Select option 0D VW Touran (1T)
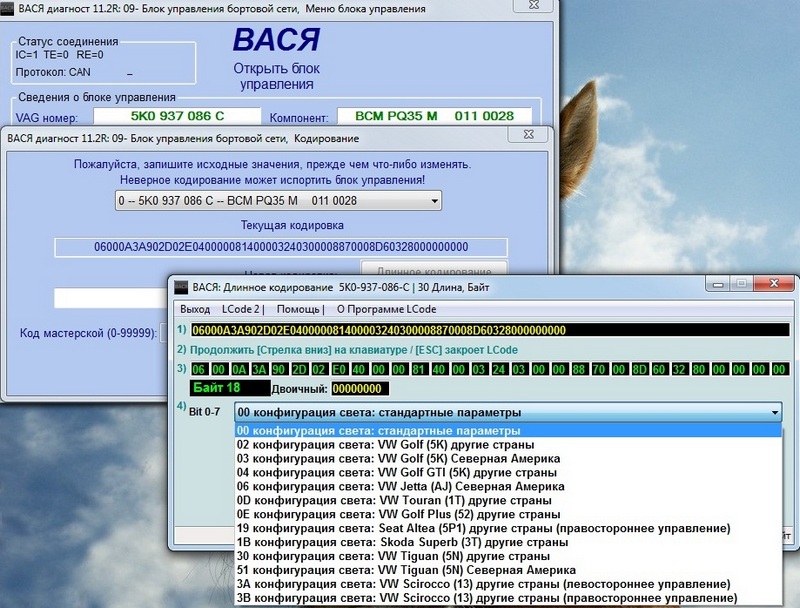The height and width of the screenshot is (608, 800). [508, 500]
